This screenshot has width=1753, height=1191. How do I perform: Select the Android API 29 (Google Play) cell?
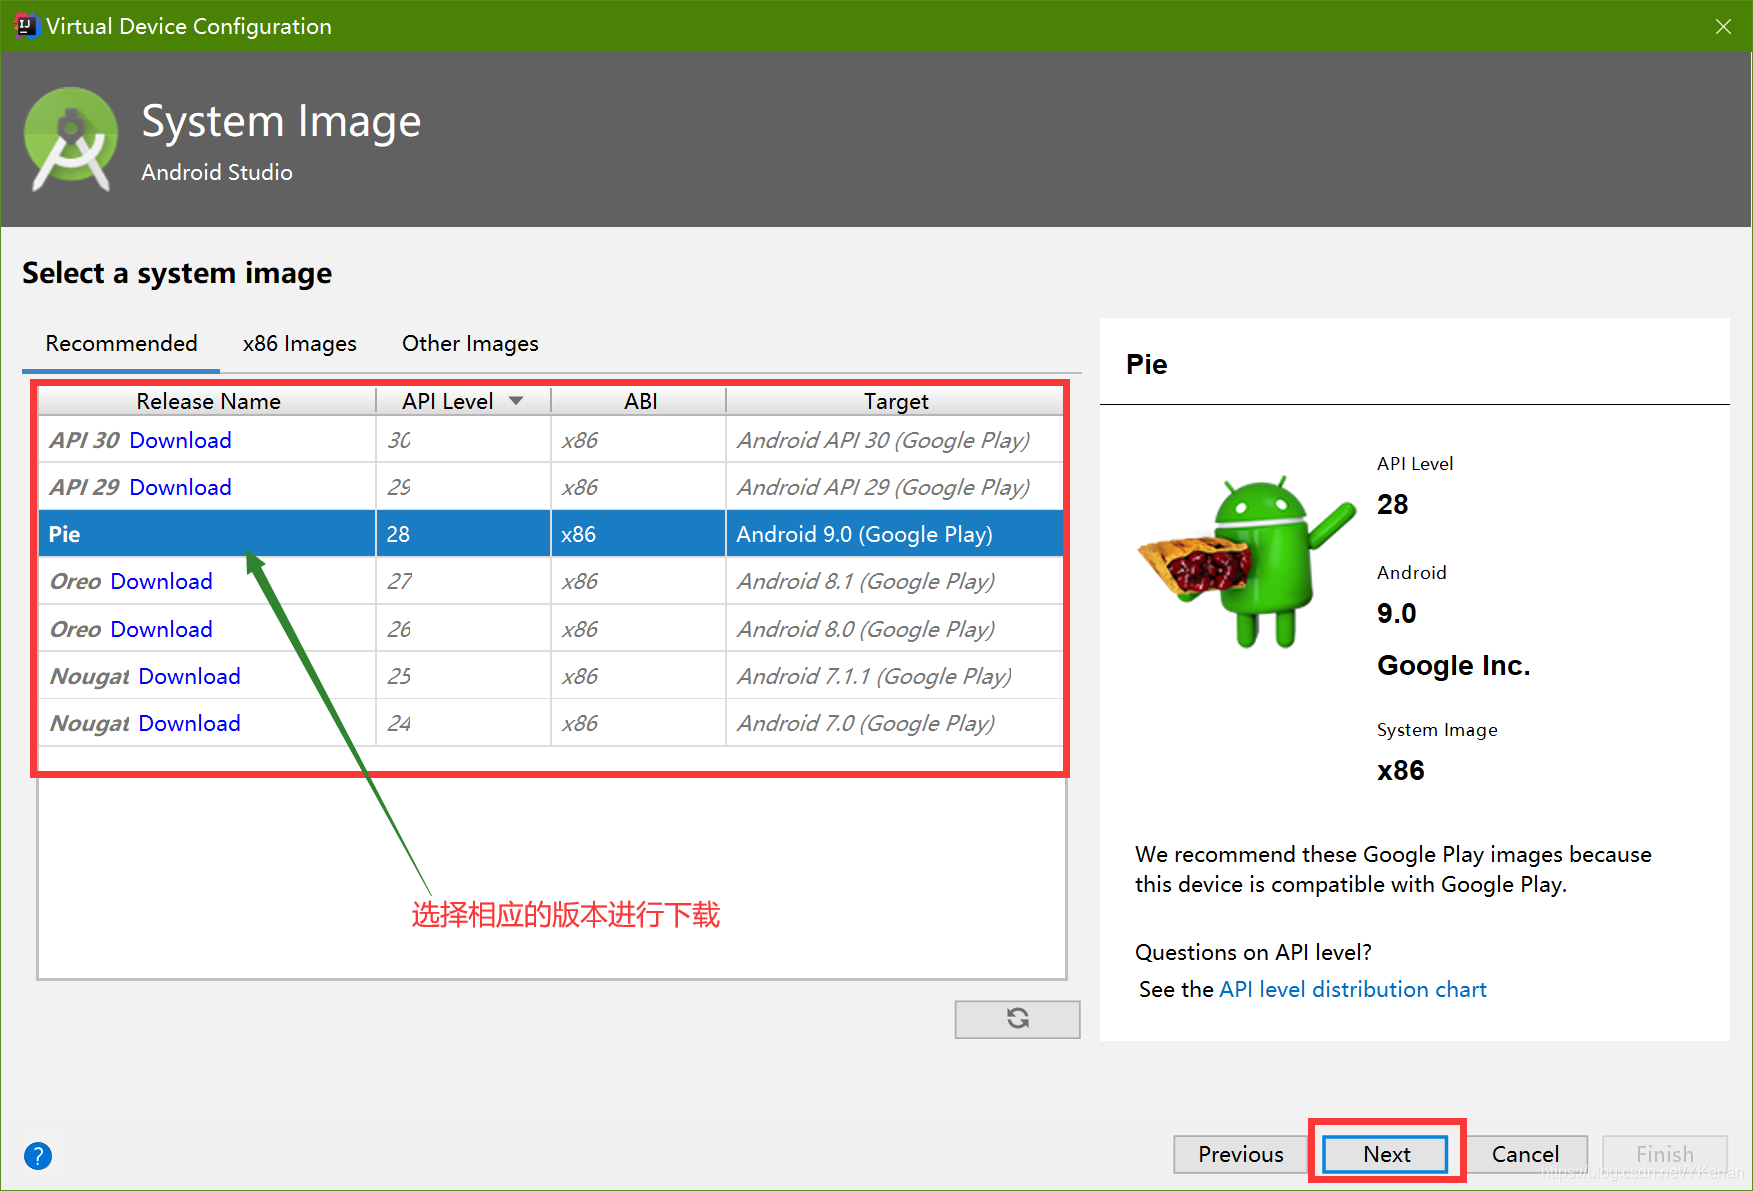[x=895, y=487]
